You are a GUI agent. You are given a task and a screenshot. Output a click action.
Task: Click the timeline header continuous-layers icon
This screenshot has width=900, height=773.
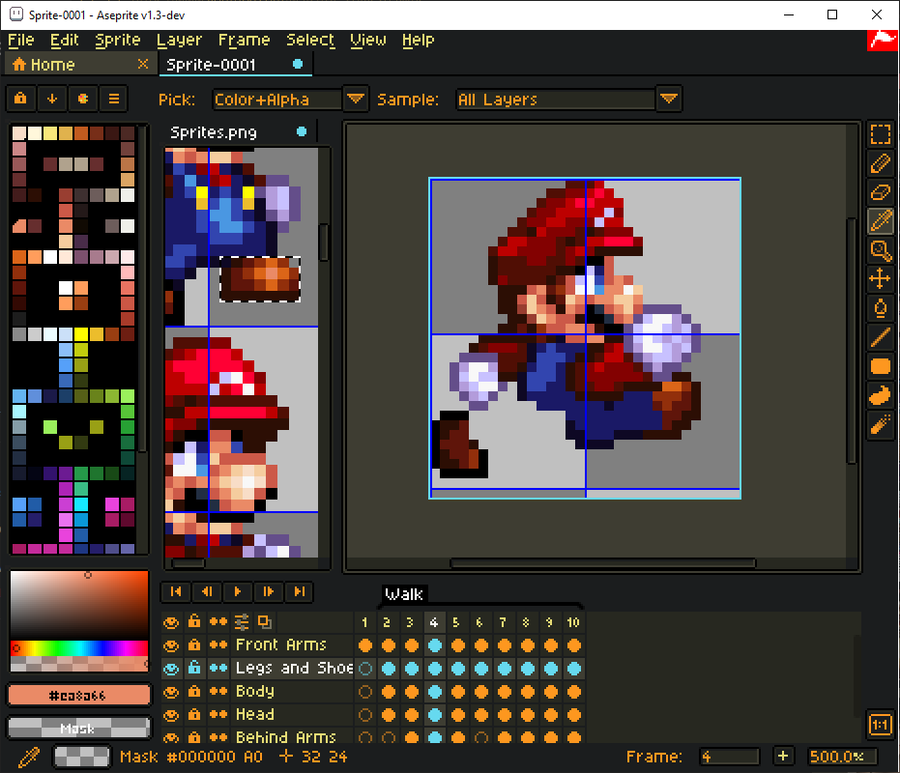[x=218, y=622]
